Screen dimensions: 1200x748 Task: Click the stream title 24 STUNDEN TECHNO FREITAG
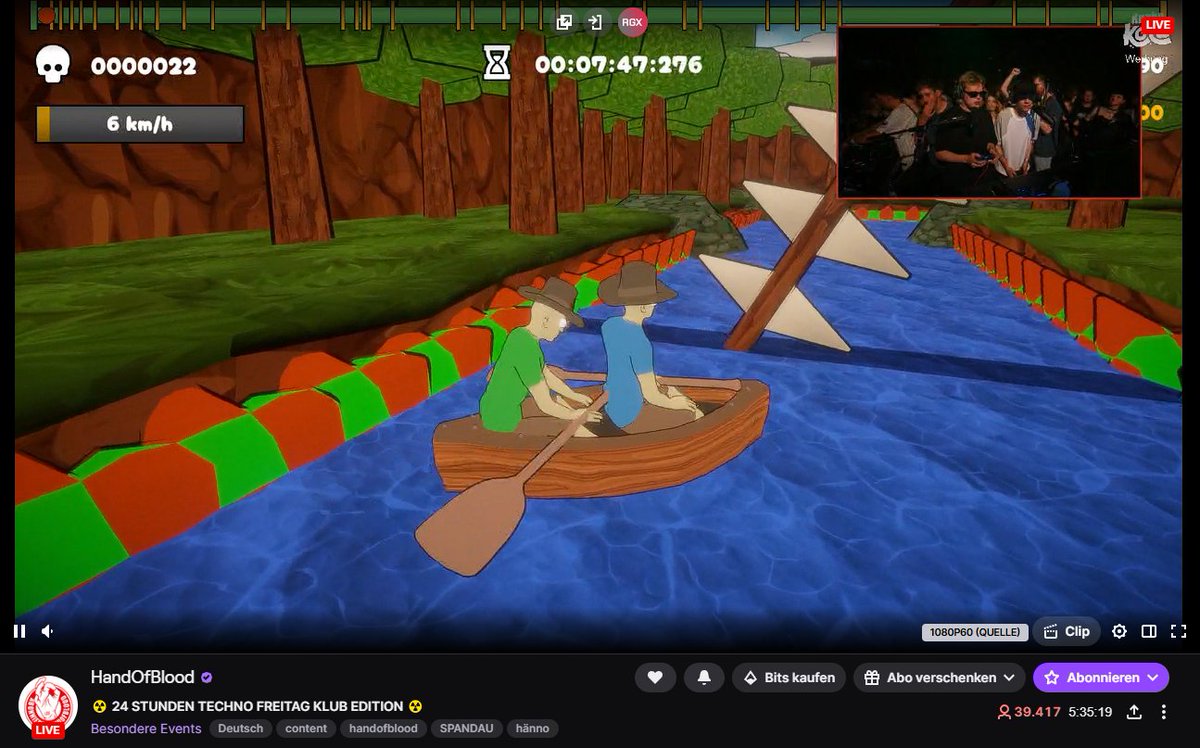257,705
